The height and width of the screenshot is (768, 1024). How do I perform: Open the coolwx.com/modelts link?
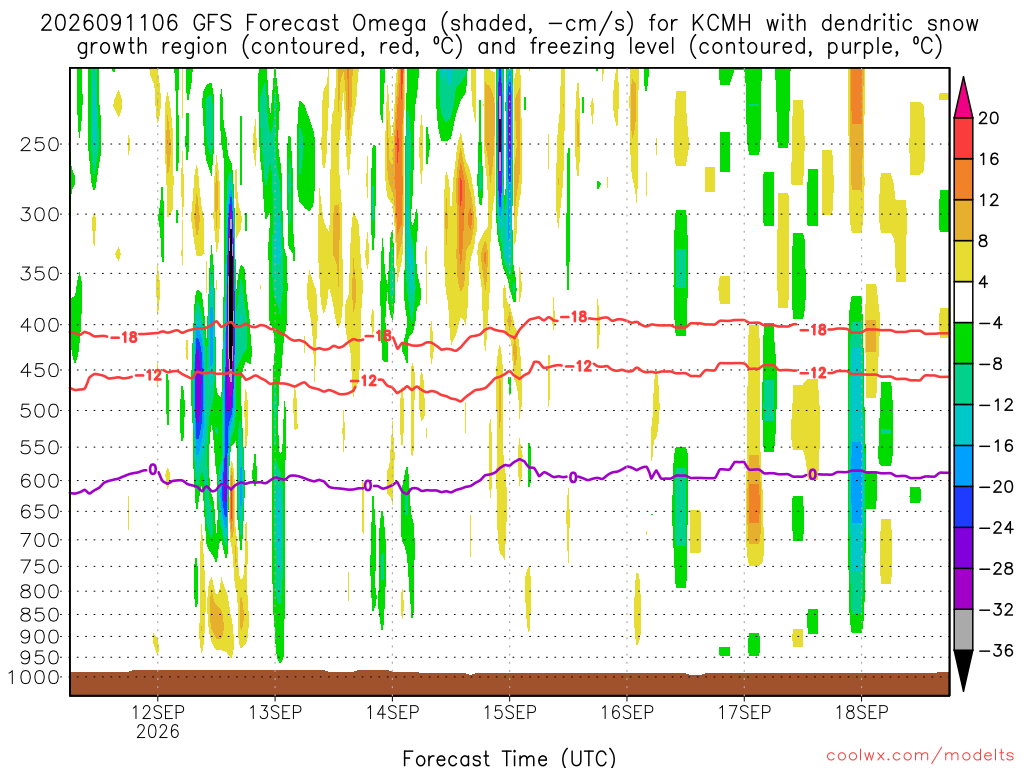click(920, 756)
